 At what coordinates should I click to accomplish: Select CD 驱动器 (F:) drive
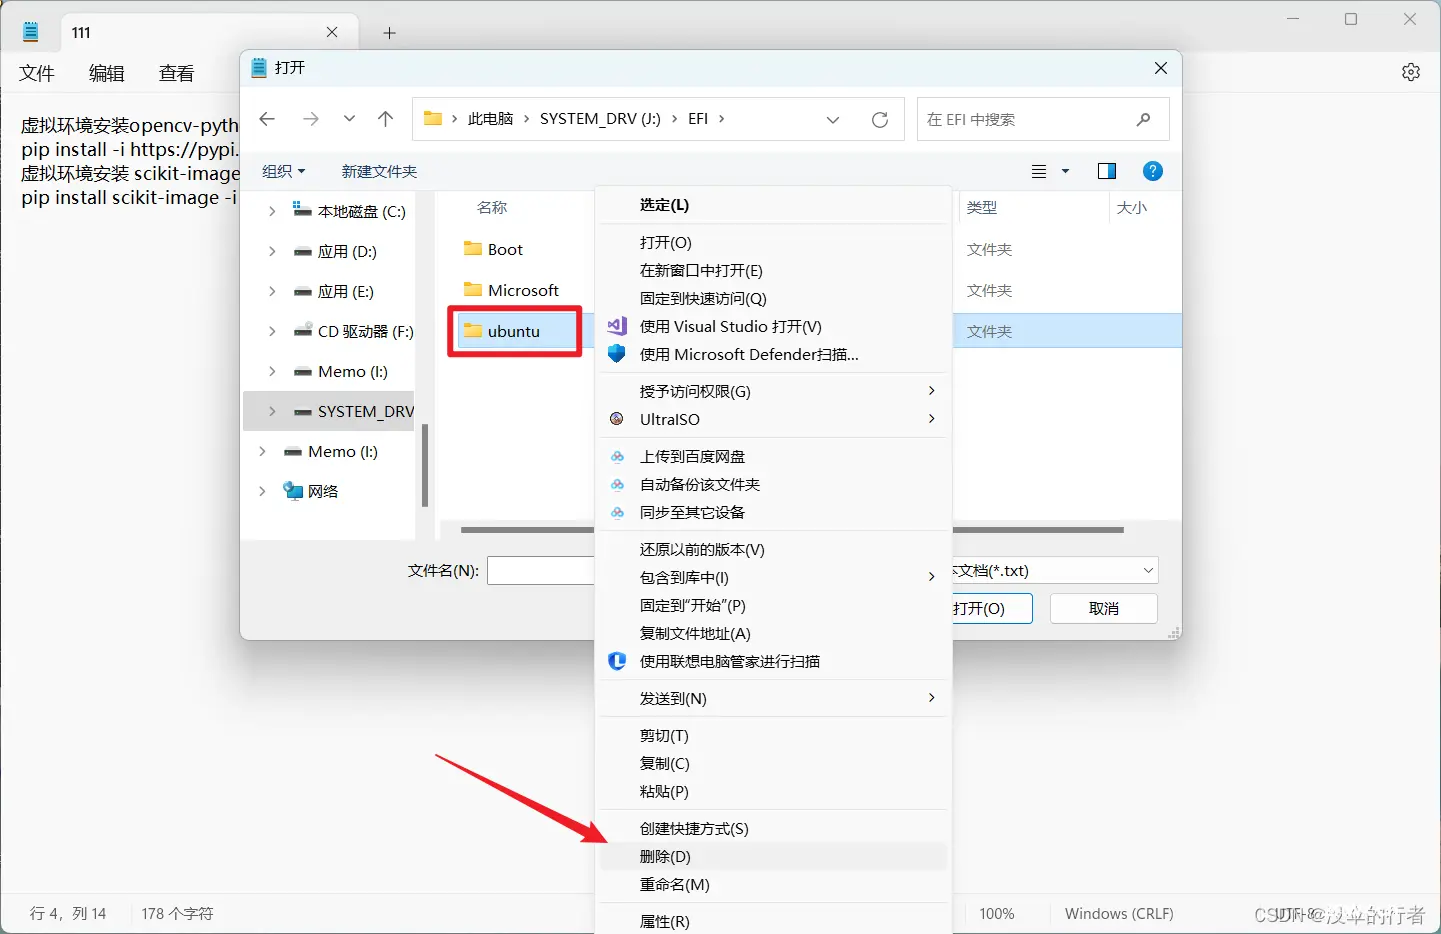353,331
